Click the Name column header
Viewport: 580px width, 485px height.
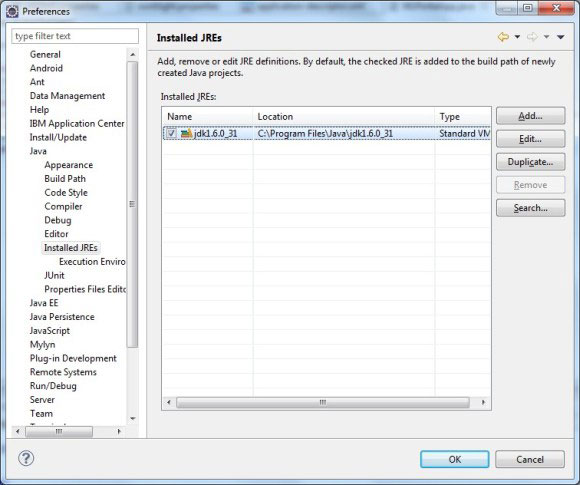pos(208,117)
